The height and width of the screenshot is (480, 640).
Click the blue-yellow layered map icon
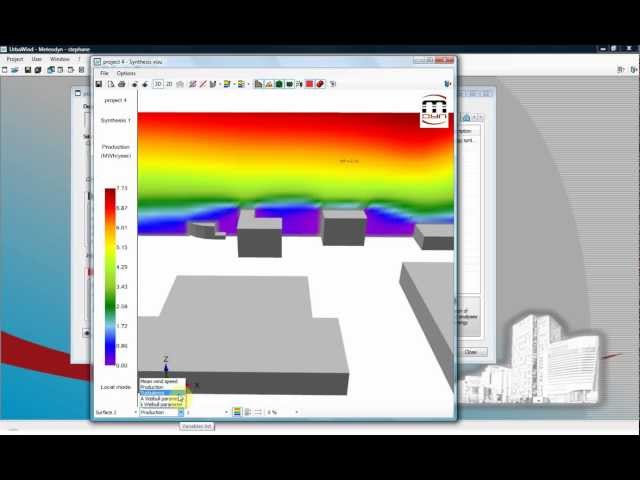227,84
